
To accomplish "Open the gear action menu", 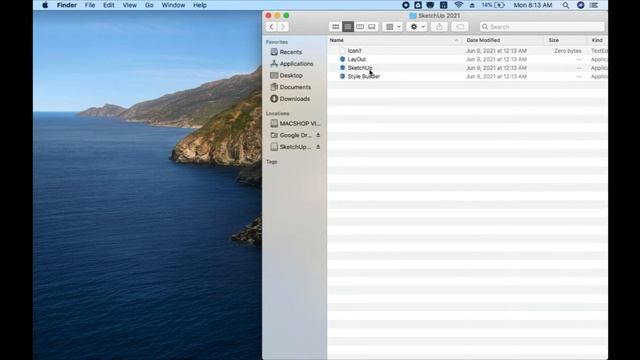I will coord(417,27).
